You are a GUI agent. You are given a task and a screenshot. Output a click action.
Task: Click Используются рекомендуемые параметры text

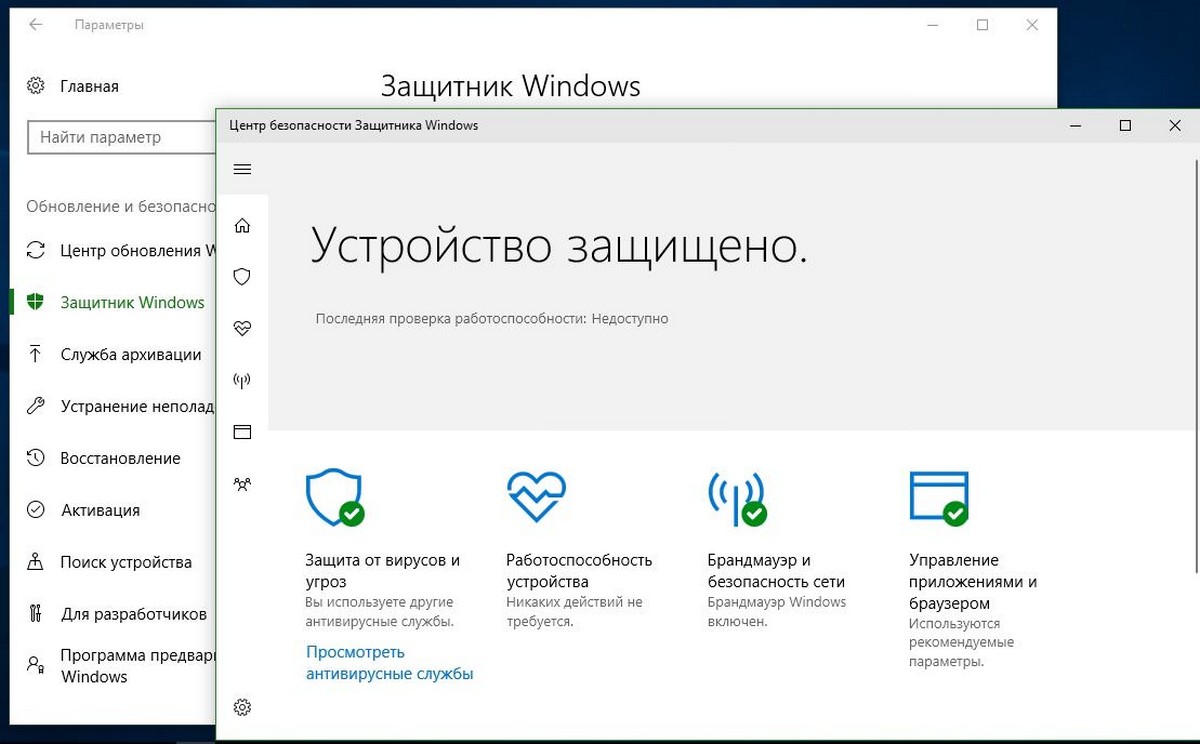tap(961, 643)
